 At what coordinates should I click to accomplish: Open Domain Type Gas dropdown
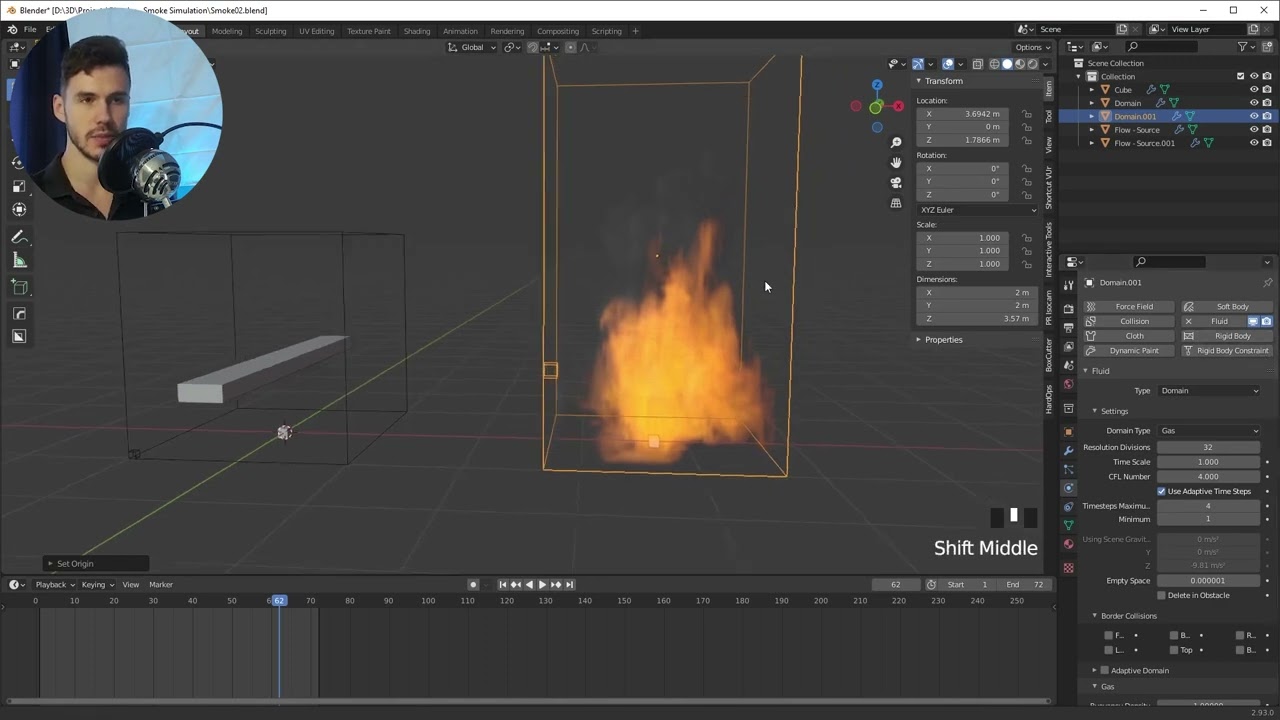[x=1209, y=431]
